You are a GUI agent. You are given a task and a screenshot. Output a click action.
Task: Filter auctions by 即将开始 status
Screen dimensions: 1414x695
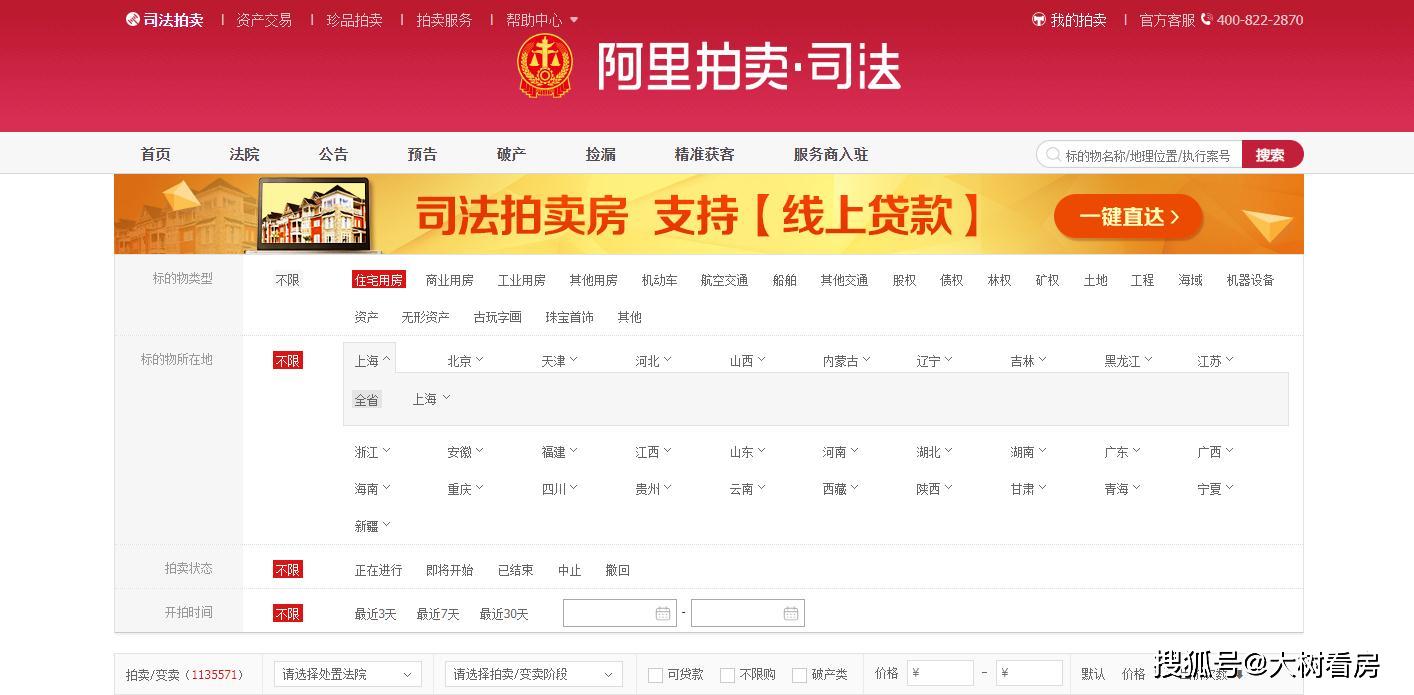click(450, 570)
